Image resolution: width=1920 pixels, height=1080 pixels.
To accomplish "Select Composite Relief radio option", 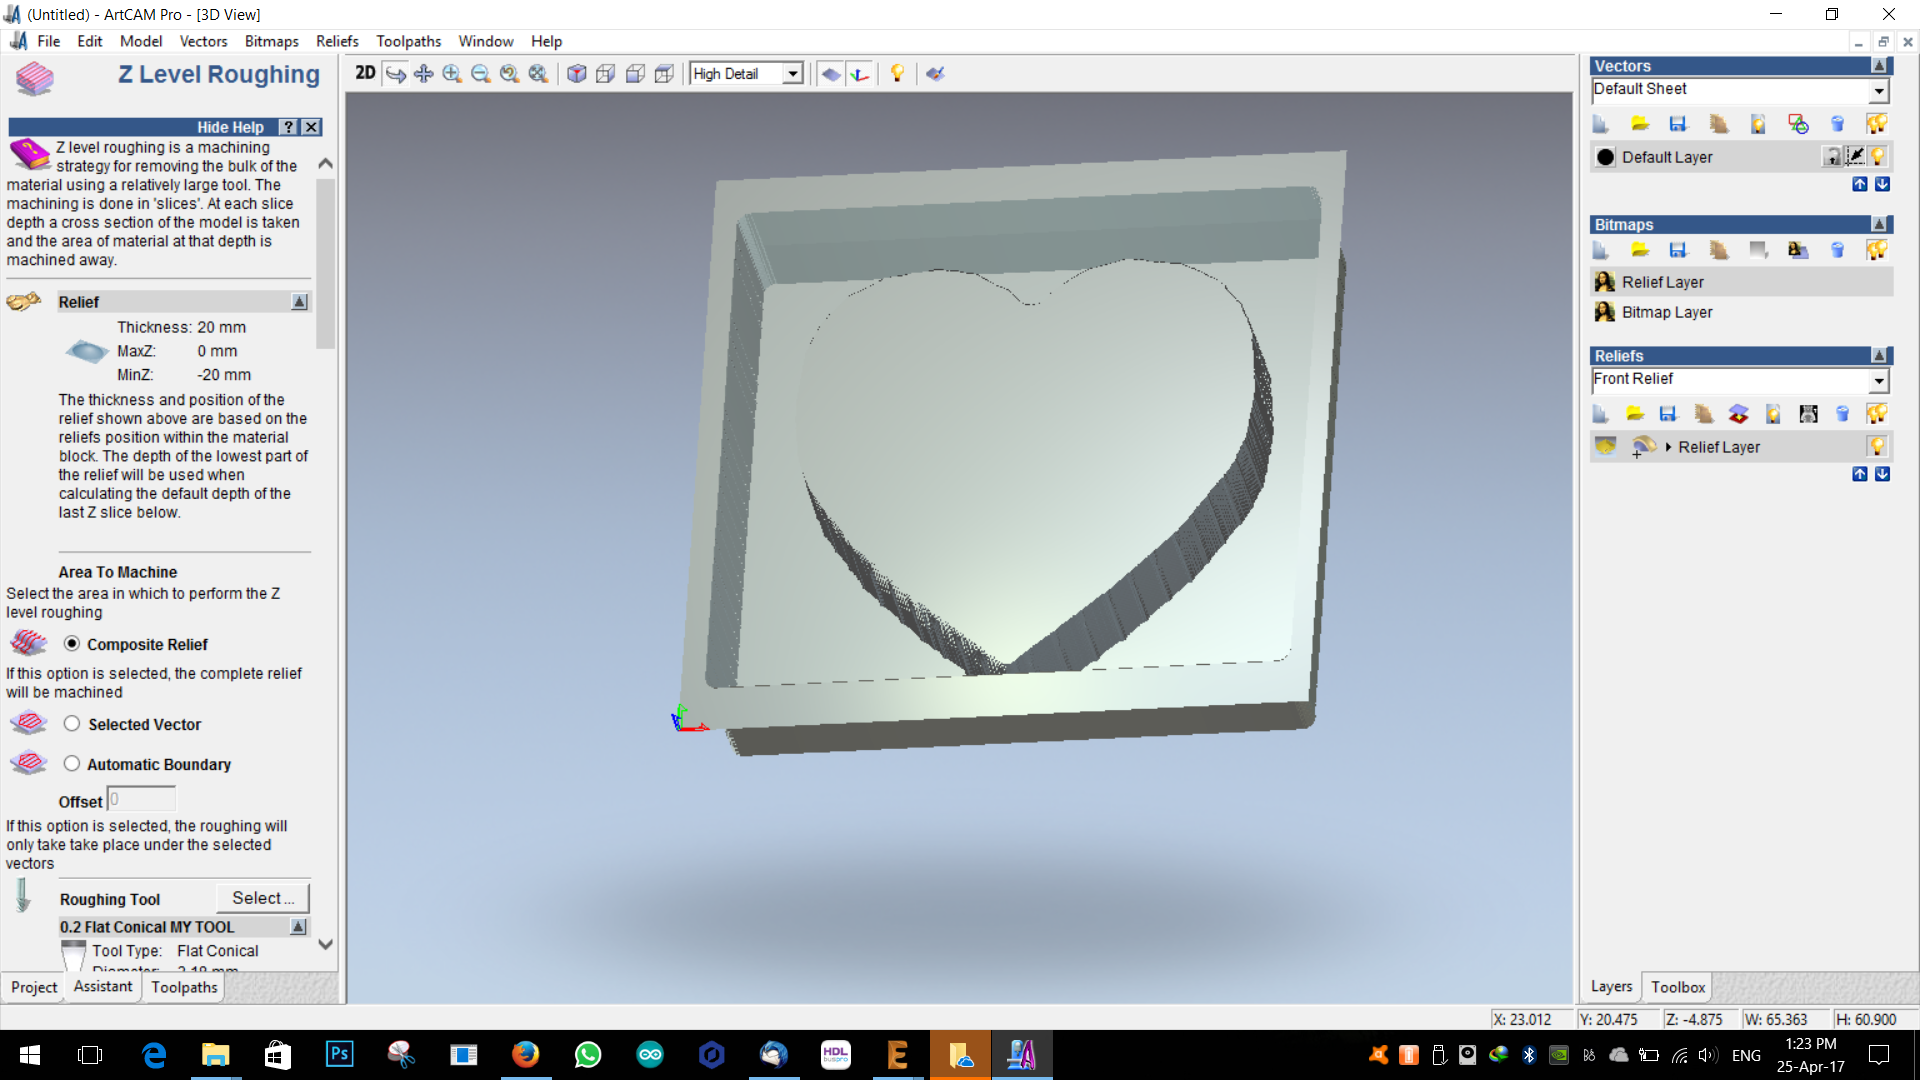I will 72,644.
